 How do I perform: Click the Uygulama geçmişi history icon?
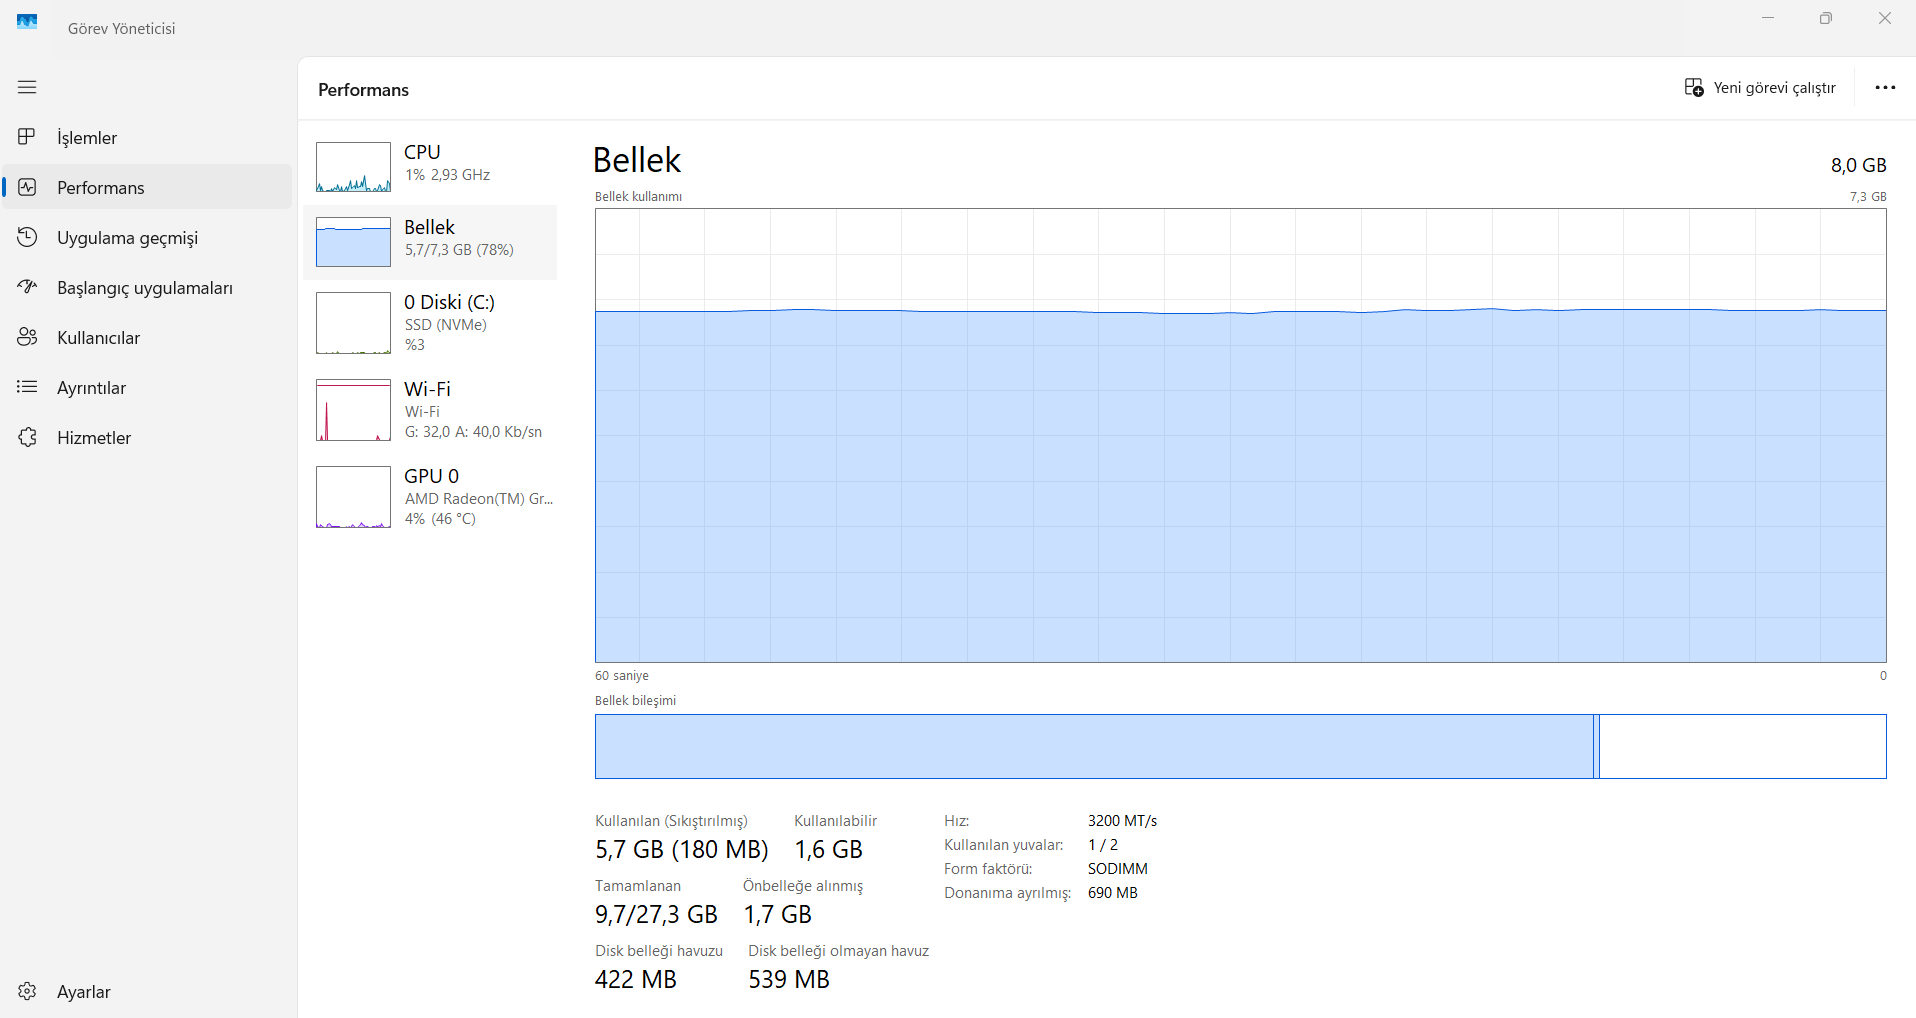(27, 237)
